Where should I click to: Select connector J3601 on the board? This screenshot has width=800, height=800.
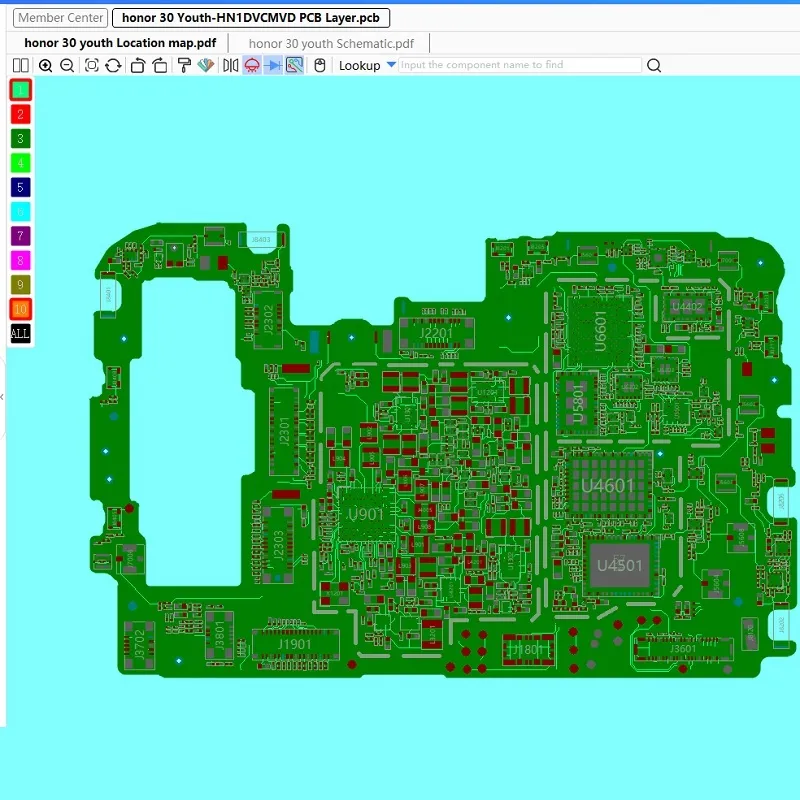(x=683, y=649)
